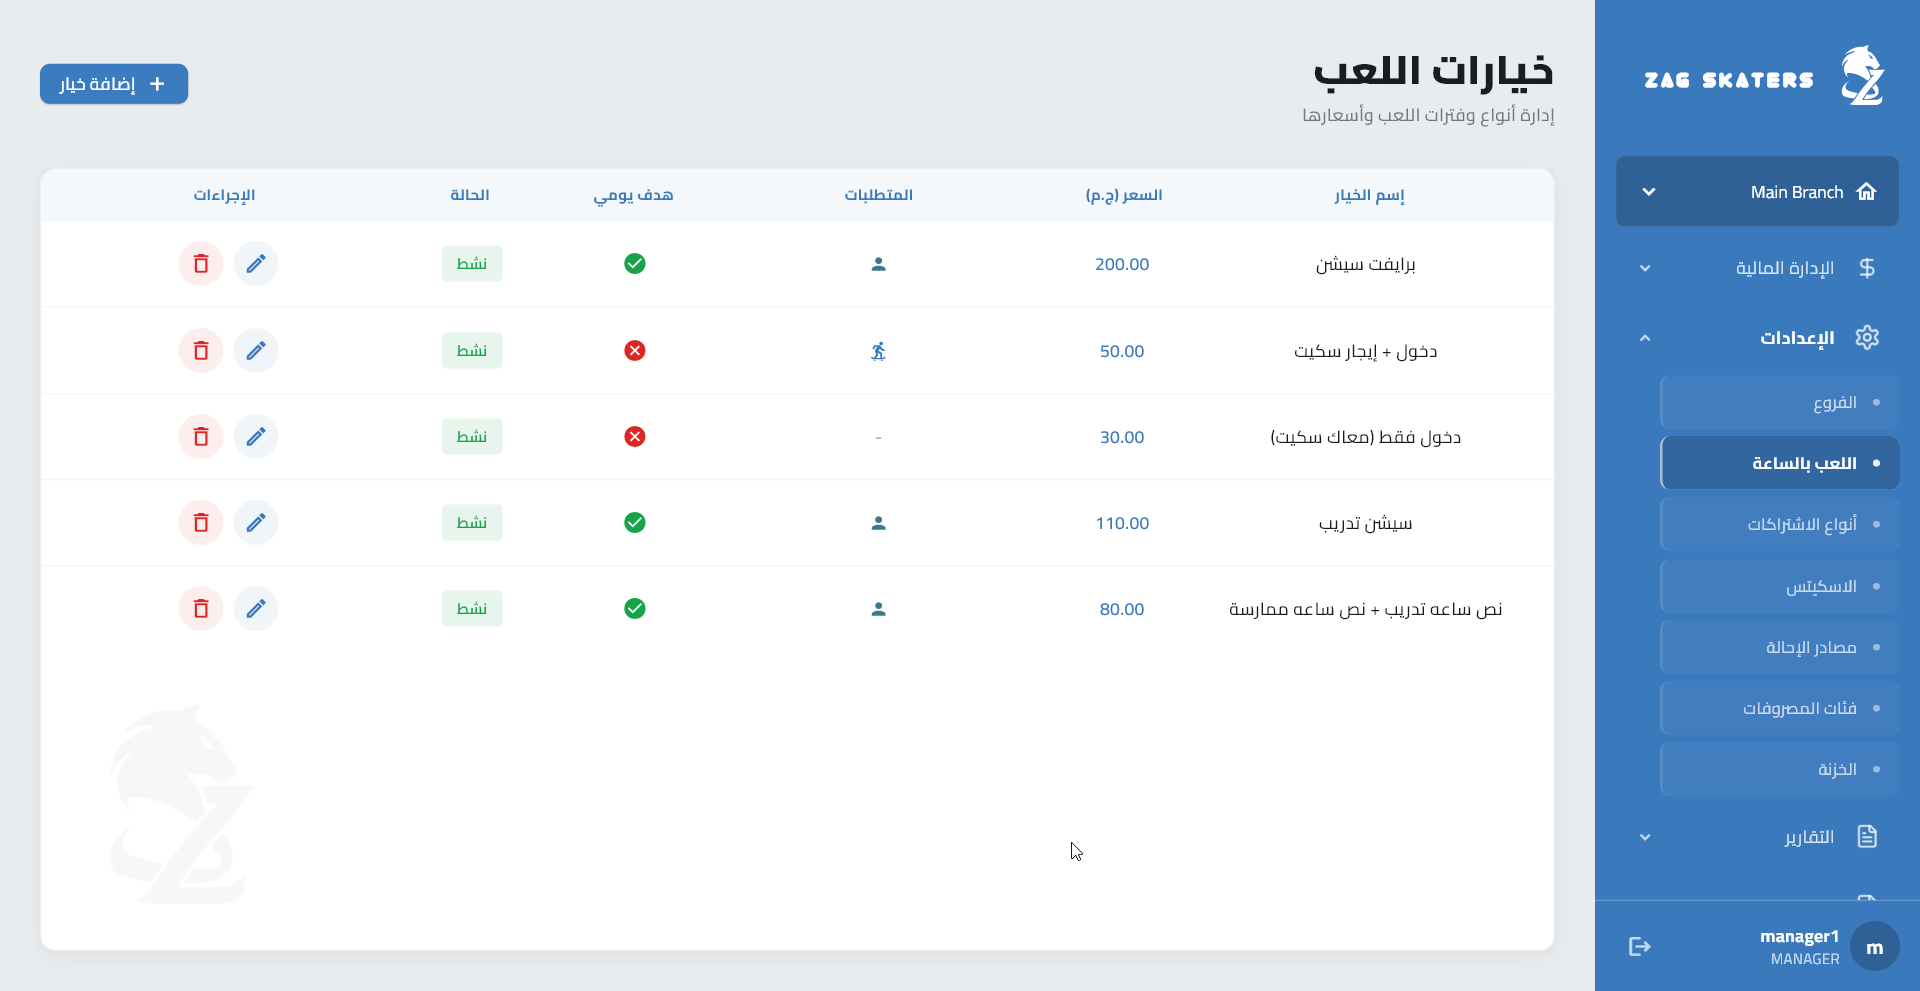Delete the سيشن تدريب option
This screenshot has width=1920, height=991.
[201, 523]
